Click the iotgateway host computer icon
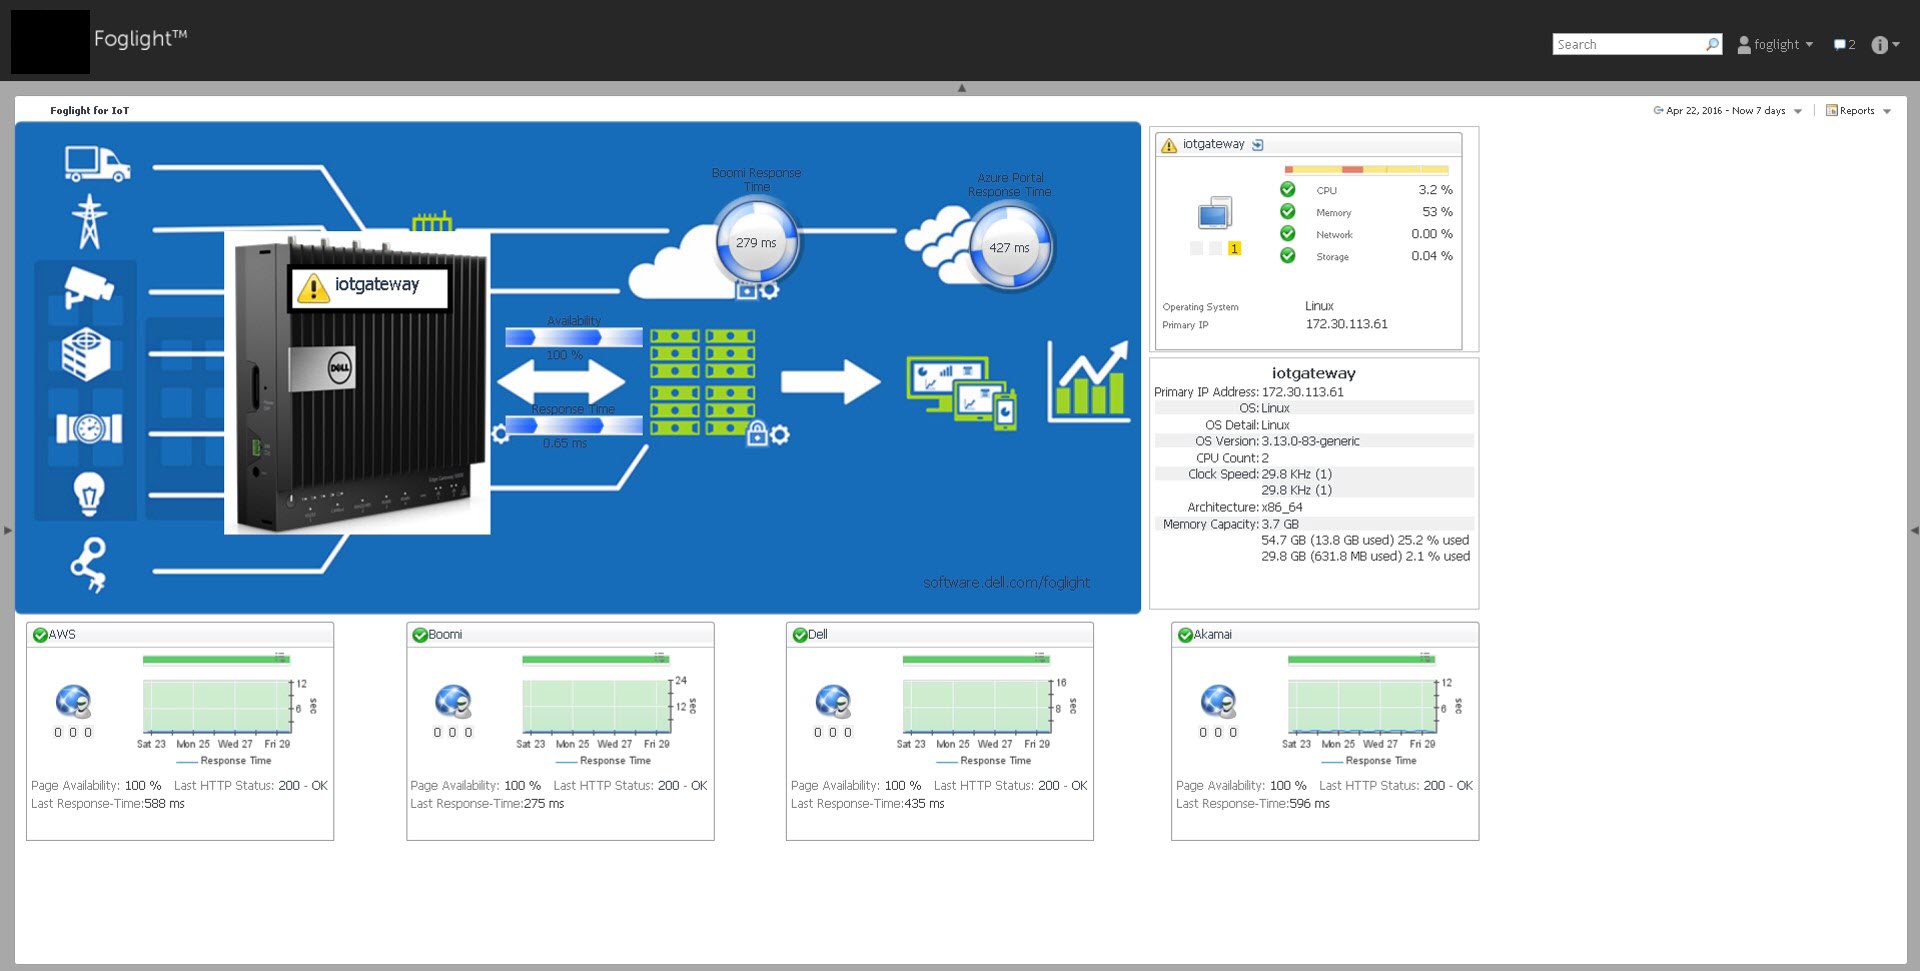Image resolution: width=1920 pixels, height=971 pixels. pos(1215,213)
